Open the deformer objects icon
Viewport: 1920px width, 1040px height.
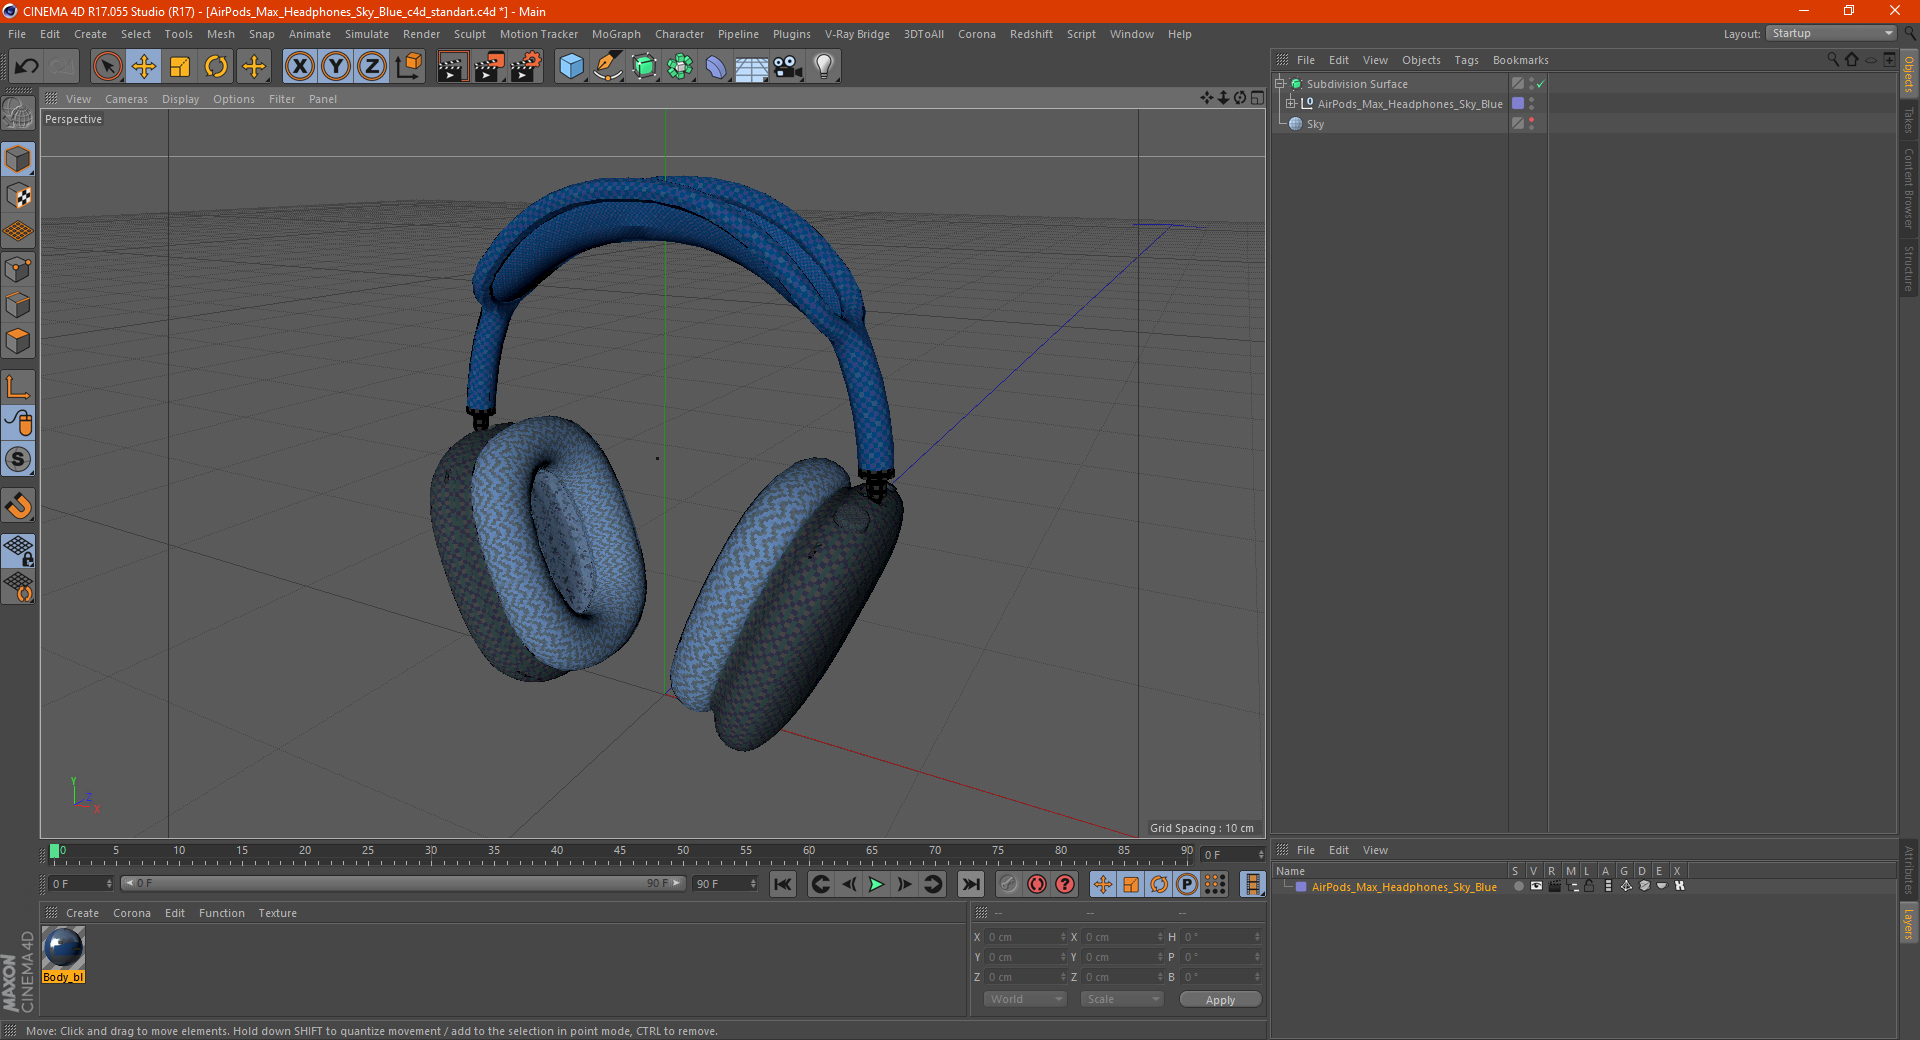click(716, 67)
